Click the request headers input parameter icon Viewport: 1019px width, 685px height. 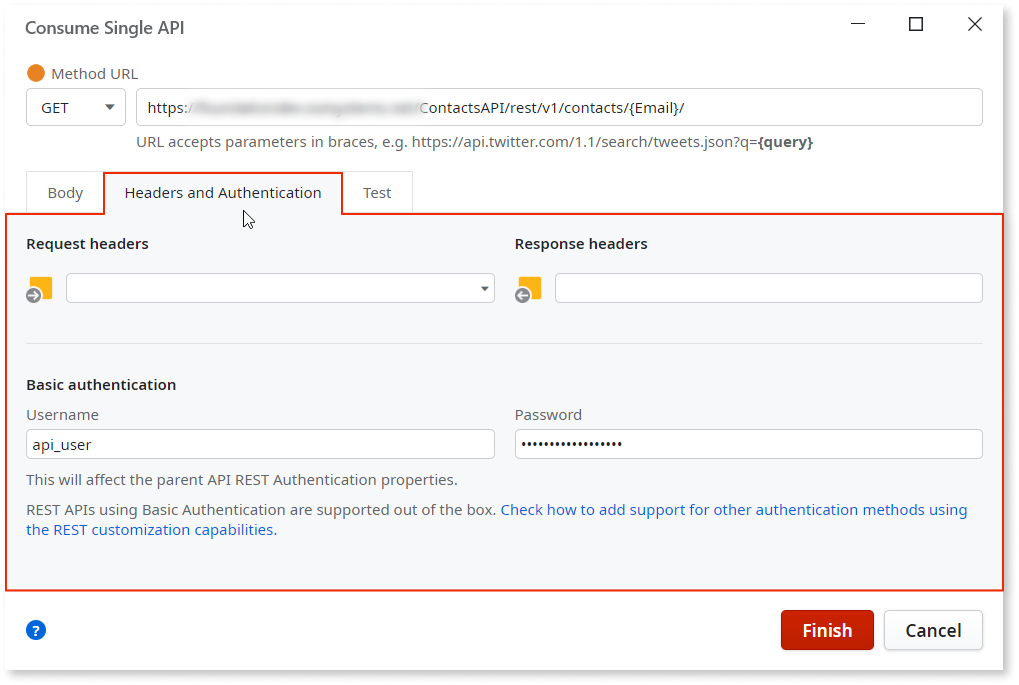[39, 288]
